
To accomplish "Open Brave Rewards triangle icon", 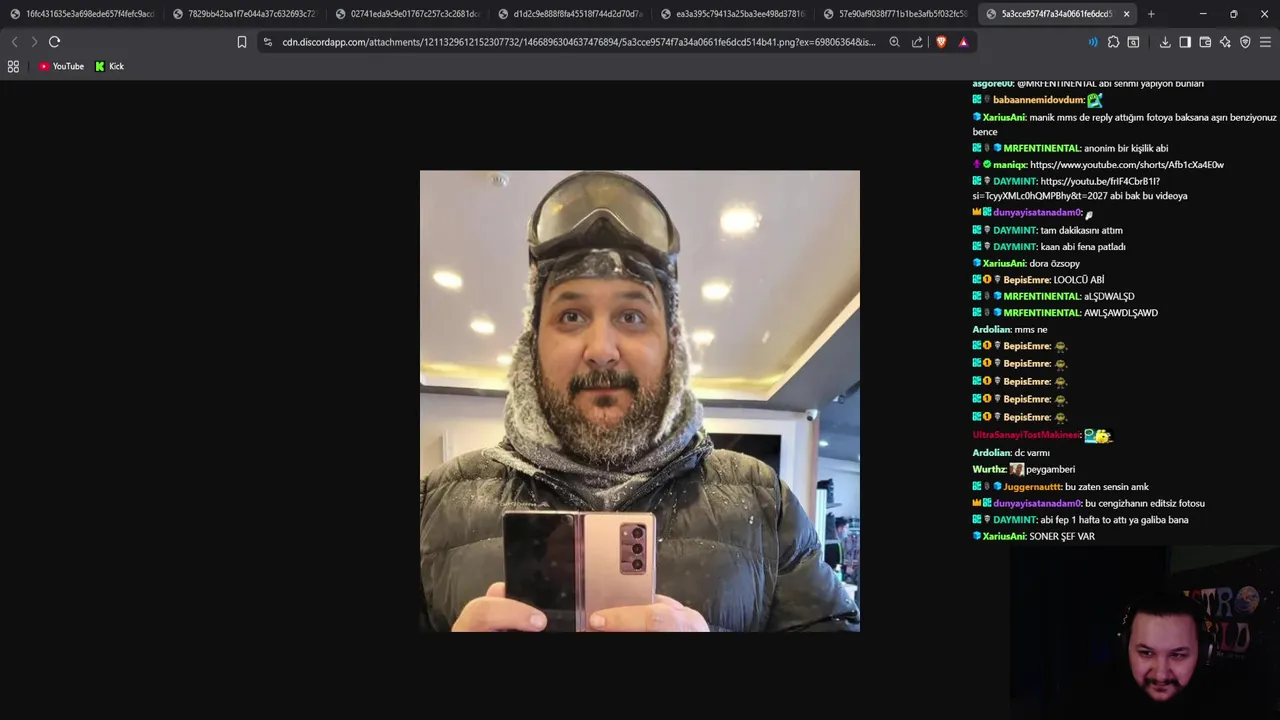I will click(963, 42).
